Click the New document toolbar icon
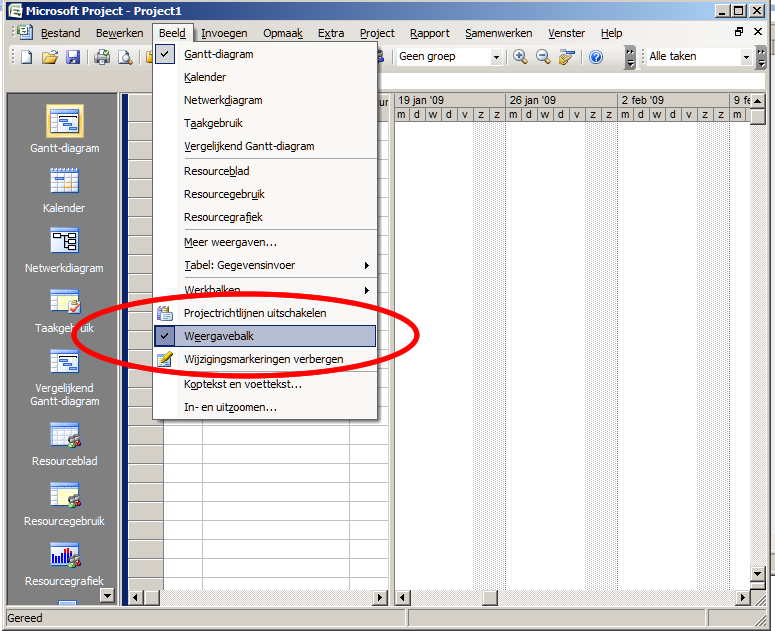The width and height of the screenshot is (775, 631). pyautogui.click(x=27, y=57)
